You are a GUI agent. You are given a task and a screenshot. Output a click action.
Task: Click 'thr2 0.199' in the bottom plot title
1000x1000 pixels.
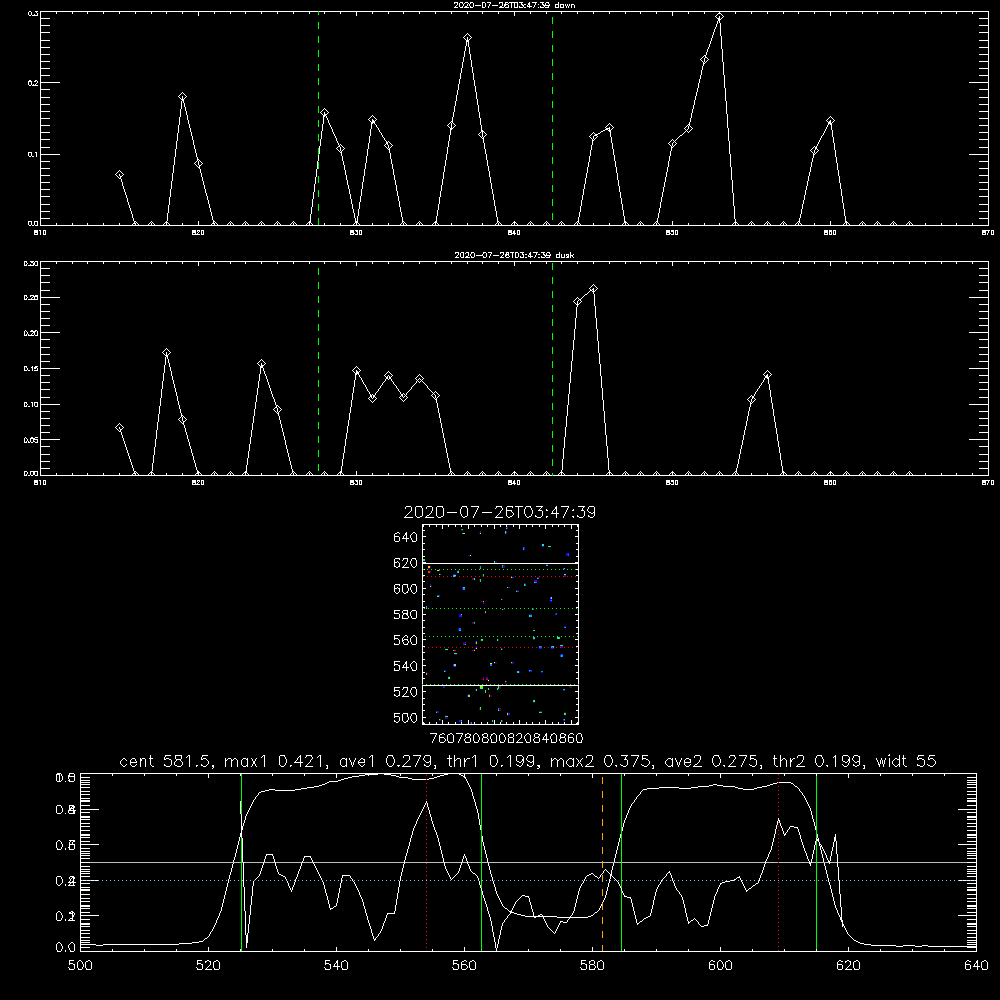(x=818, y=761)
